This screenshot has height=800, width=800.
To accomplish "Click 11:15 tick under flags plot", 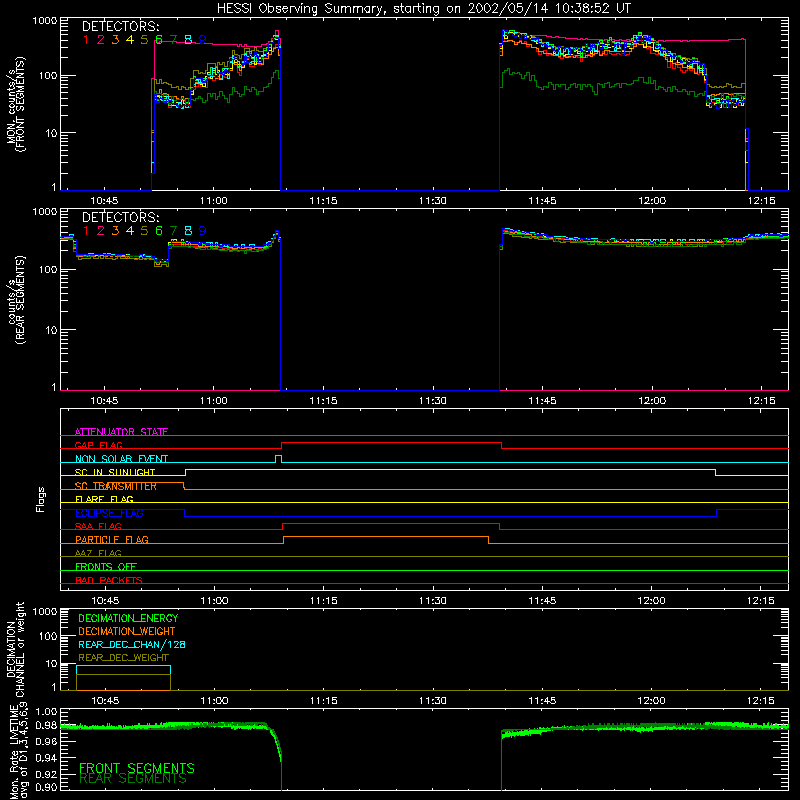I will point(323,601).
